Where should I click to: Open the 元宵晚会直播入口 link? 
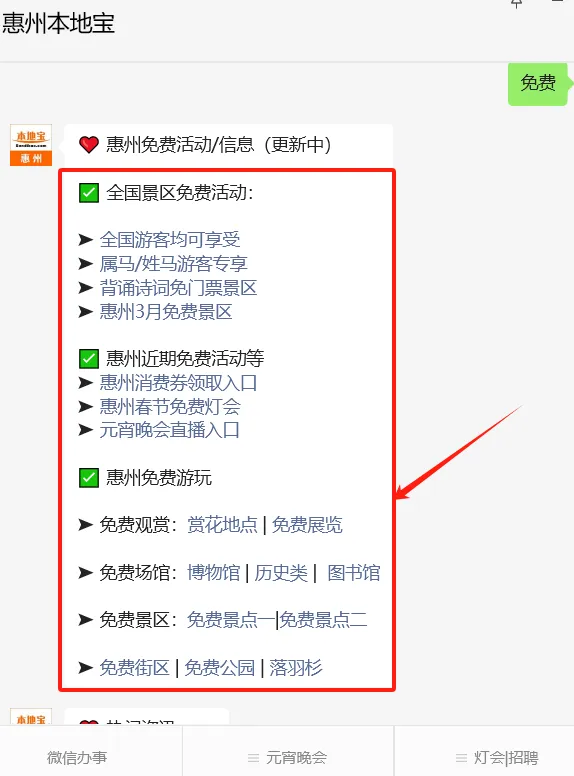(169, 430)
